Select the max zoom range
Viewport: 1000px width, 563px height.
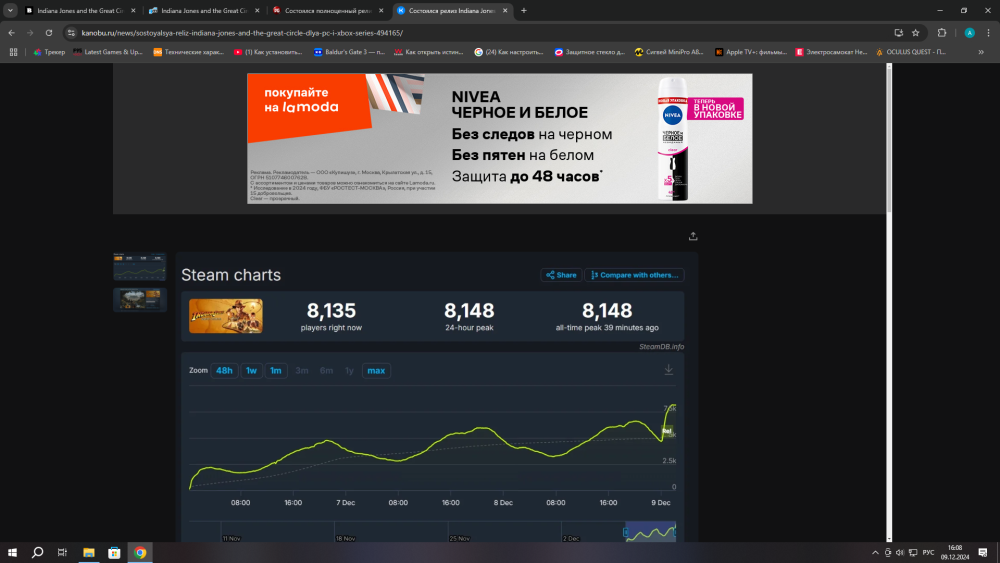(x=376, y=371)
